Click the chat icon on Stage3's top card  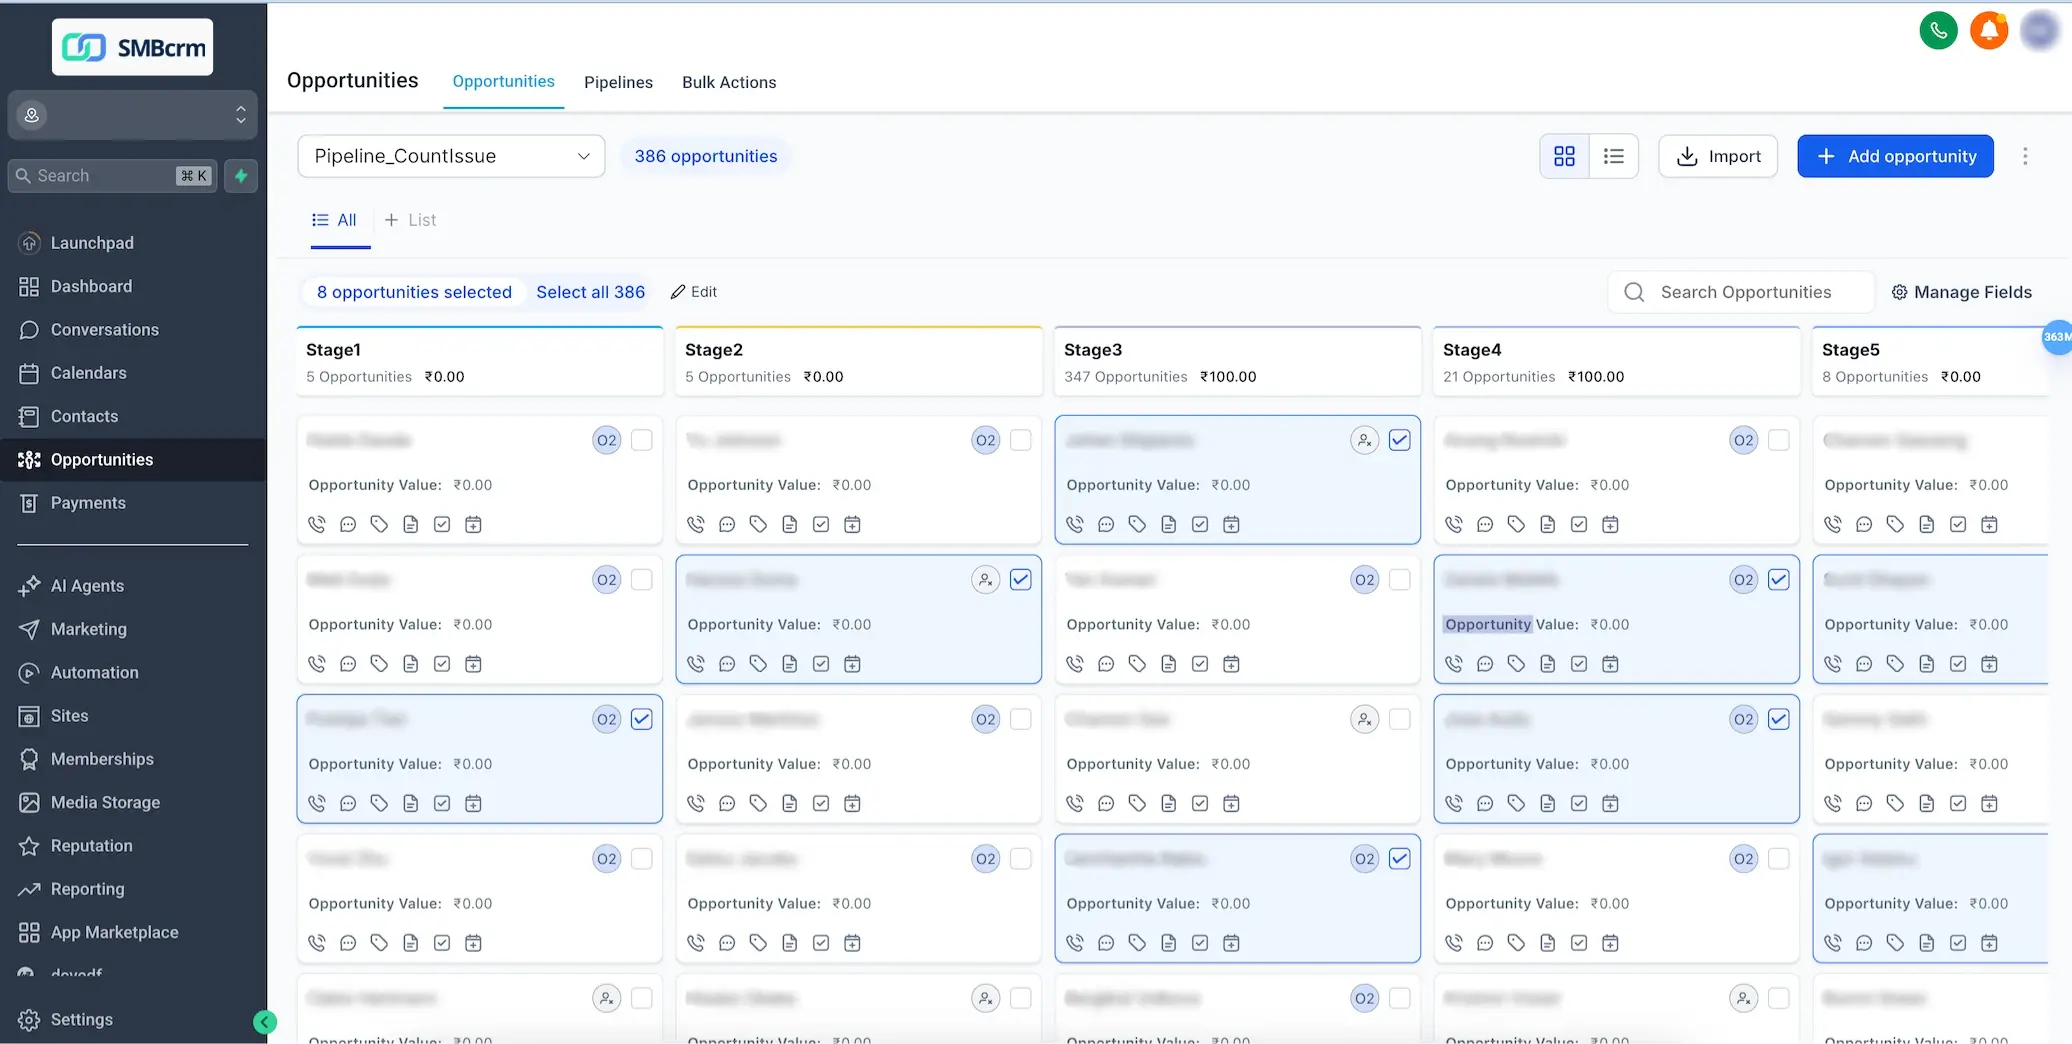click(x=1106, y=524)
